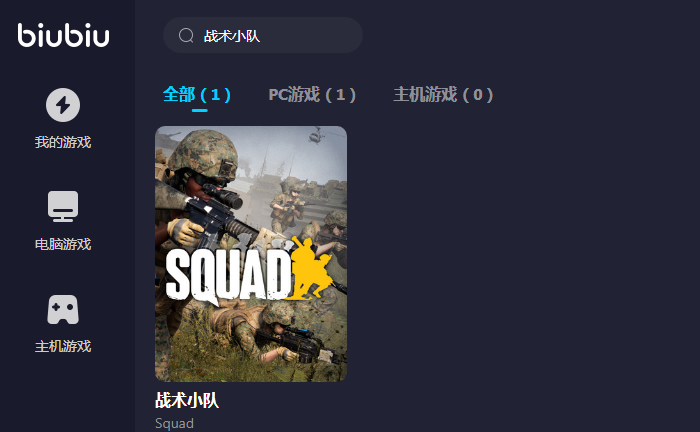This screenshot has height=432, width=700.
Task: Click the magnifier search icon
Action: coord(186,35)
